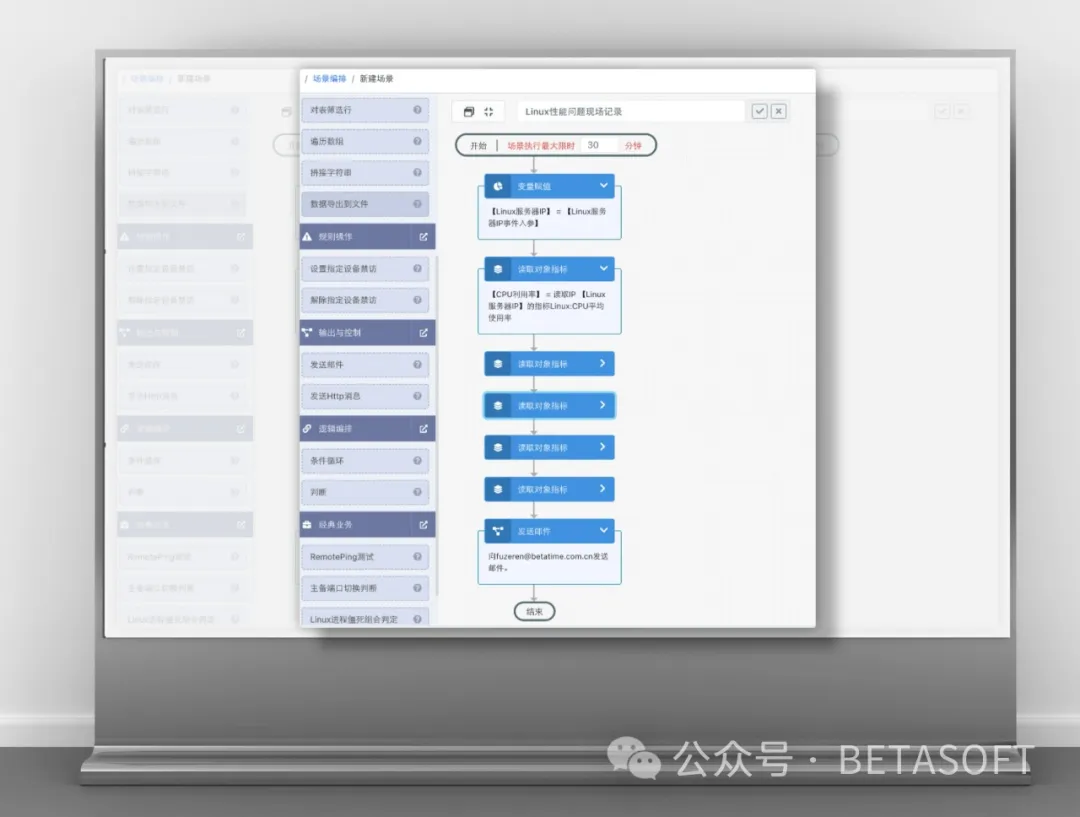Screen dimensions: 1080x817
Task: Expand the highlighted 读取对象指标 node chevron
Action: pos(603,405)
